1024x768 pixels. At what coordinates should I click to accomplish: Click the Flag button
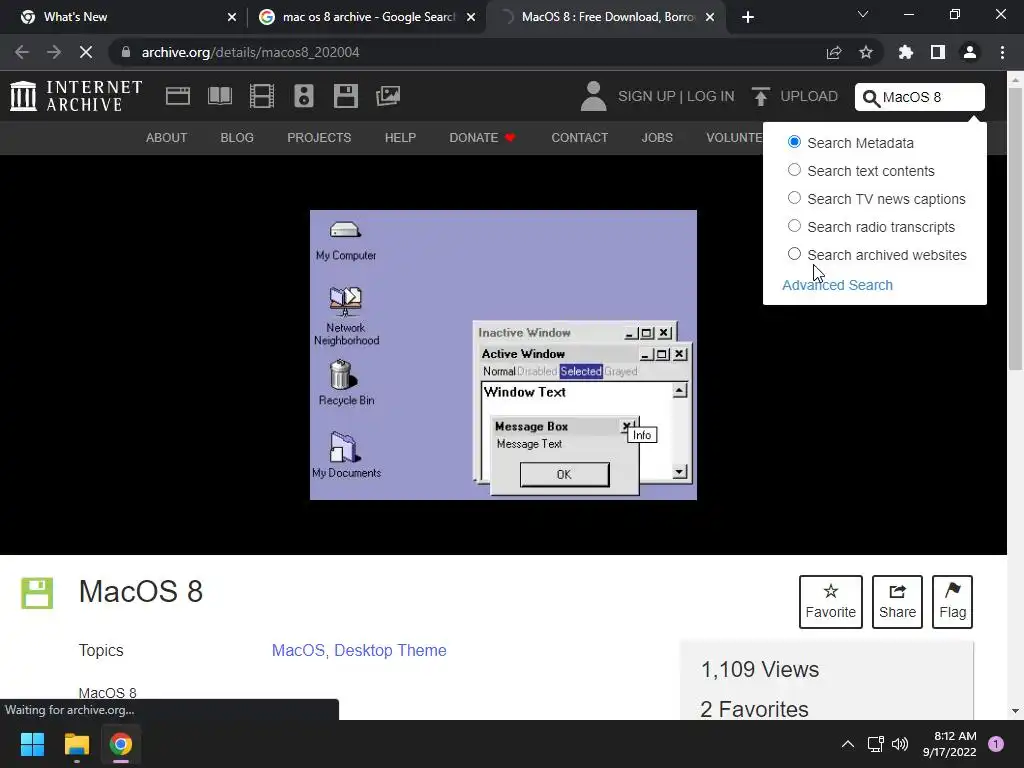click(x=953, y=602)
